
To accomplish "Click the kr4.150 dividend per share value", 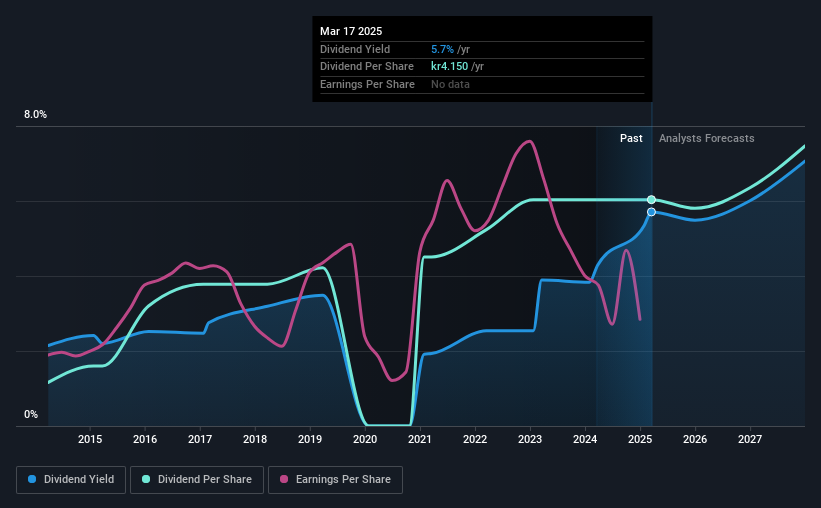I will pyautogui.click(x=449, y=67).
